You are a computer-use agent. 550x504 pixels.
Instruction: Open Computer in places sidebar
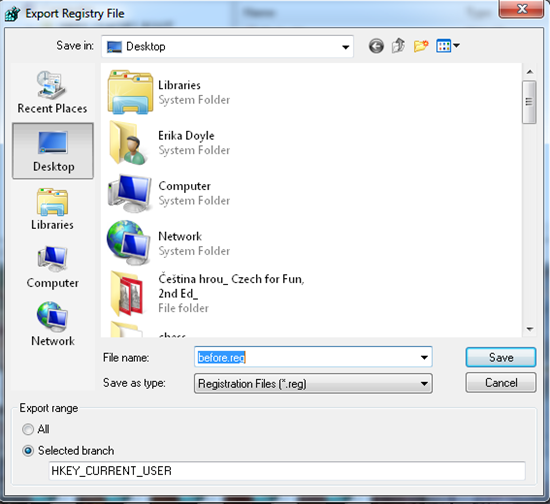coord(52,268)
